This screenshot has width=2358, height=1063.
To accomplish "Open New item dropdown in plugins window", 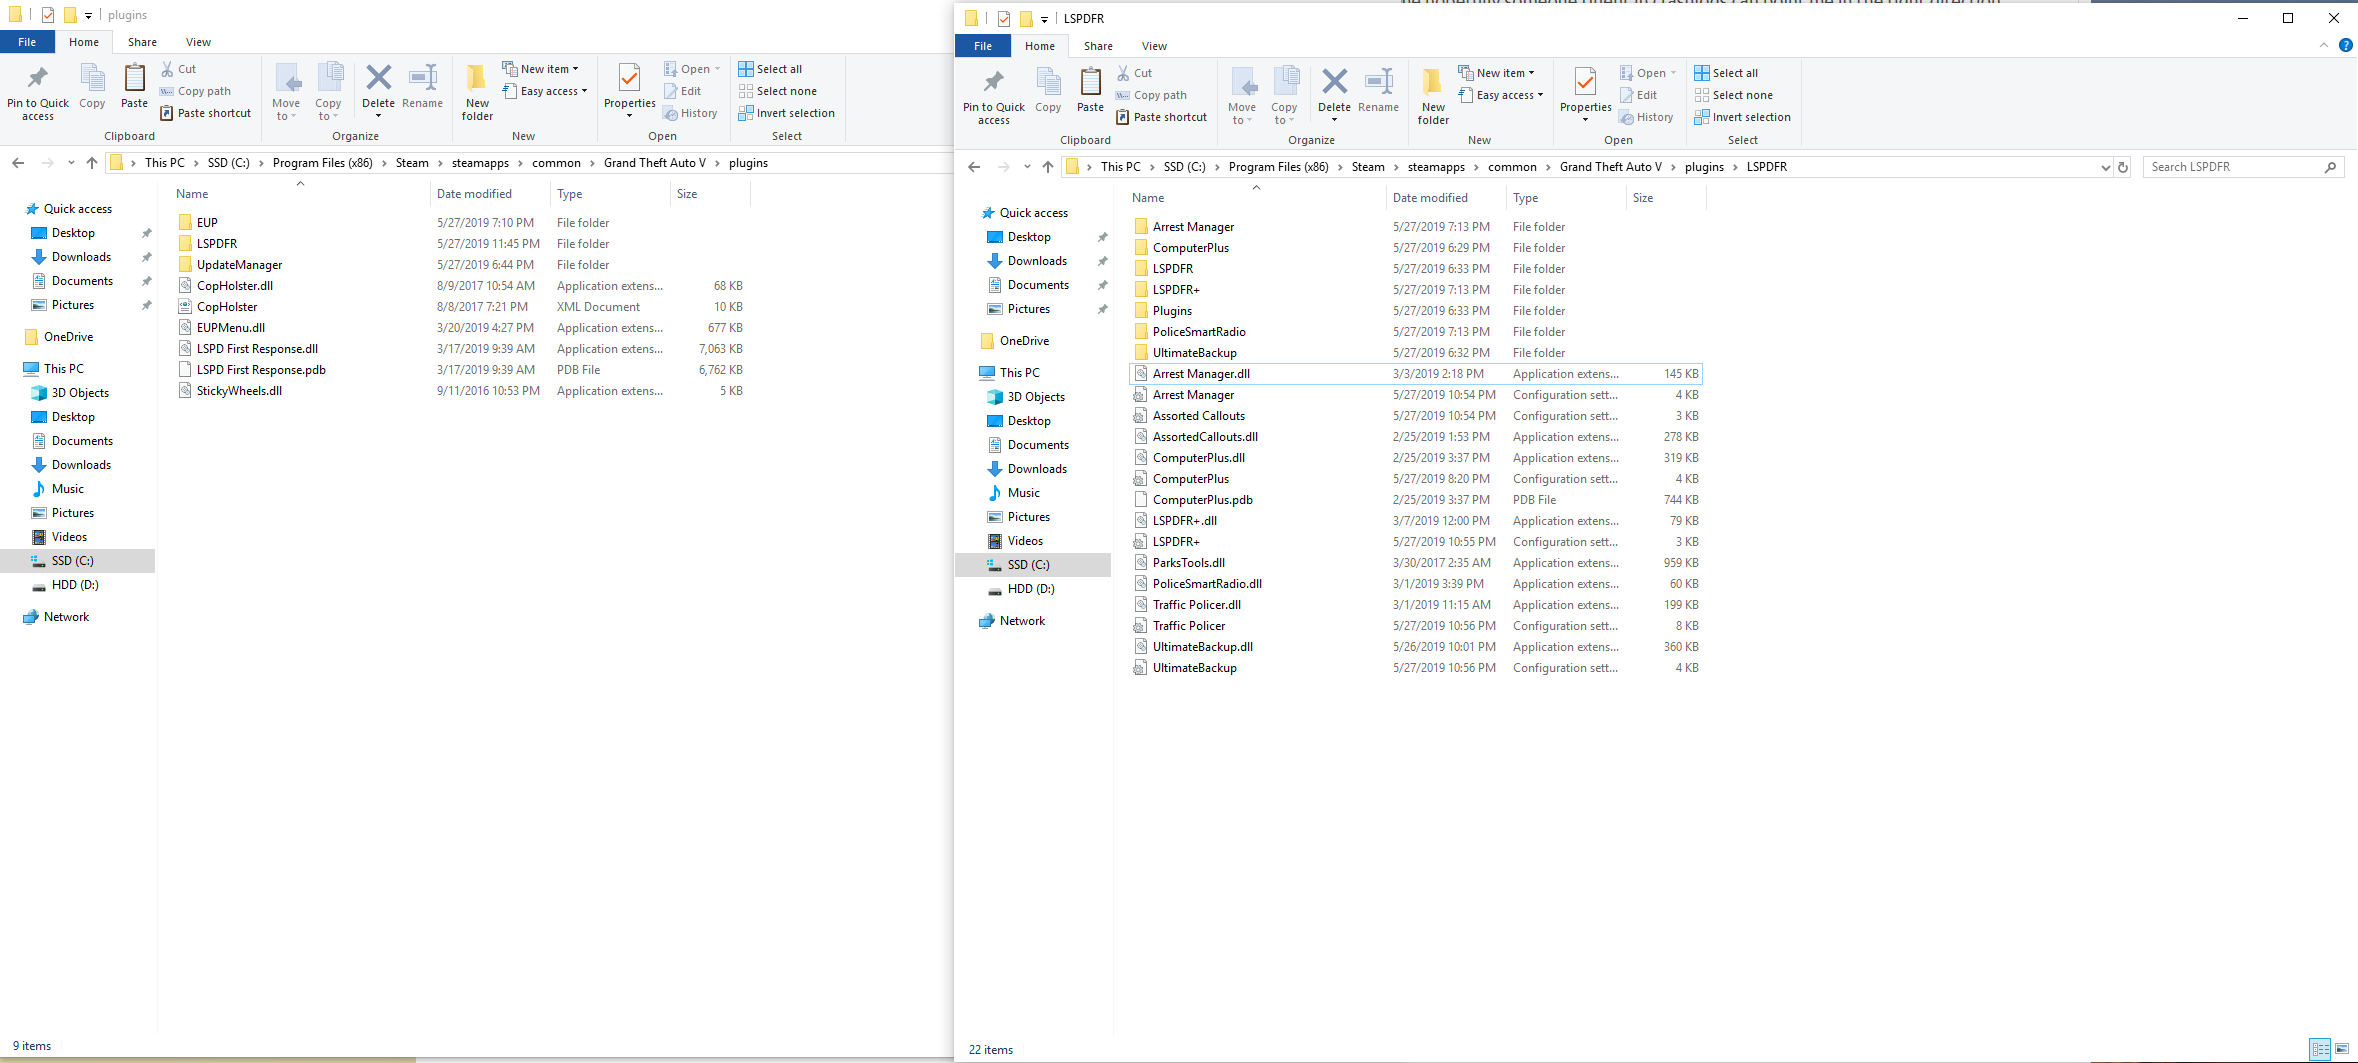I will tap(540, 69).
